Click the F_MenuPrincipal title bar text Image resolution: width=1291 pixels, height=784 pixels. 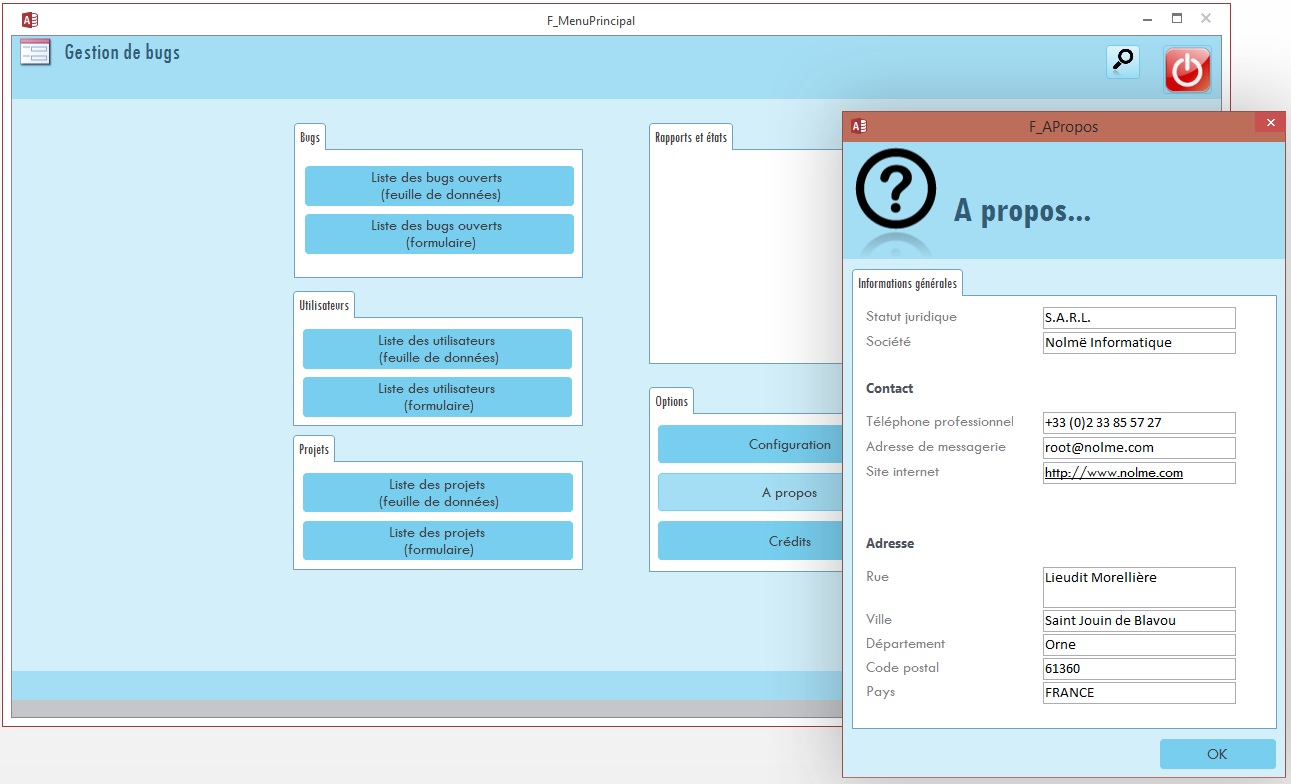click(x=591, y=20)
